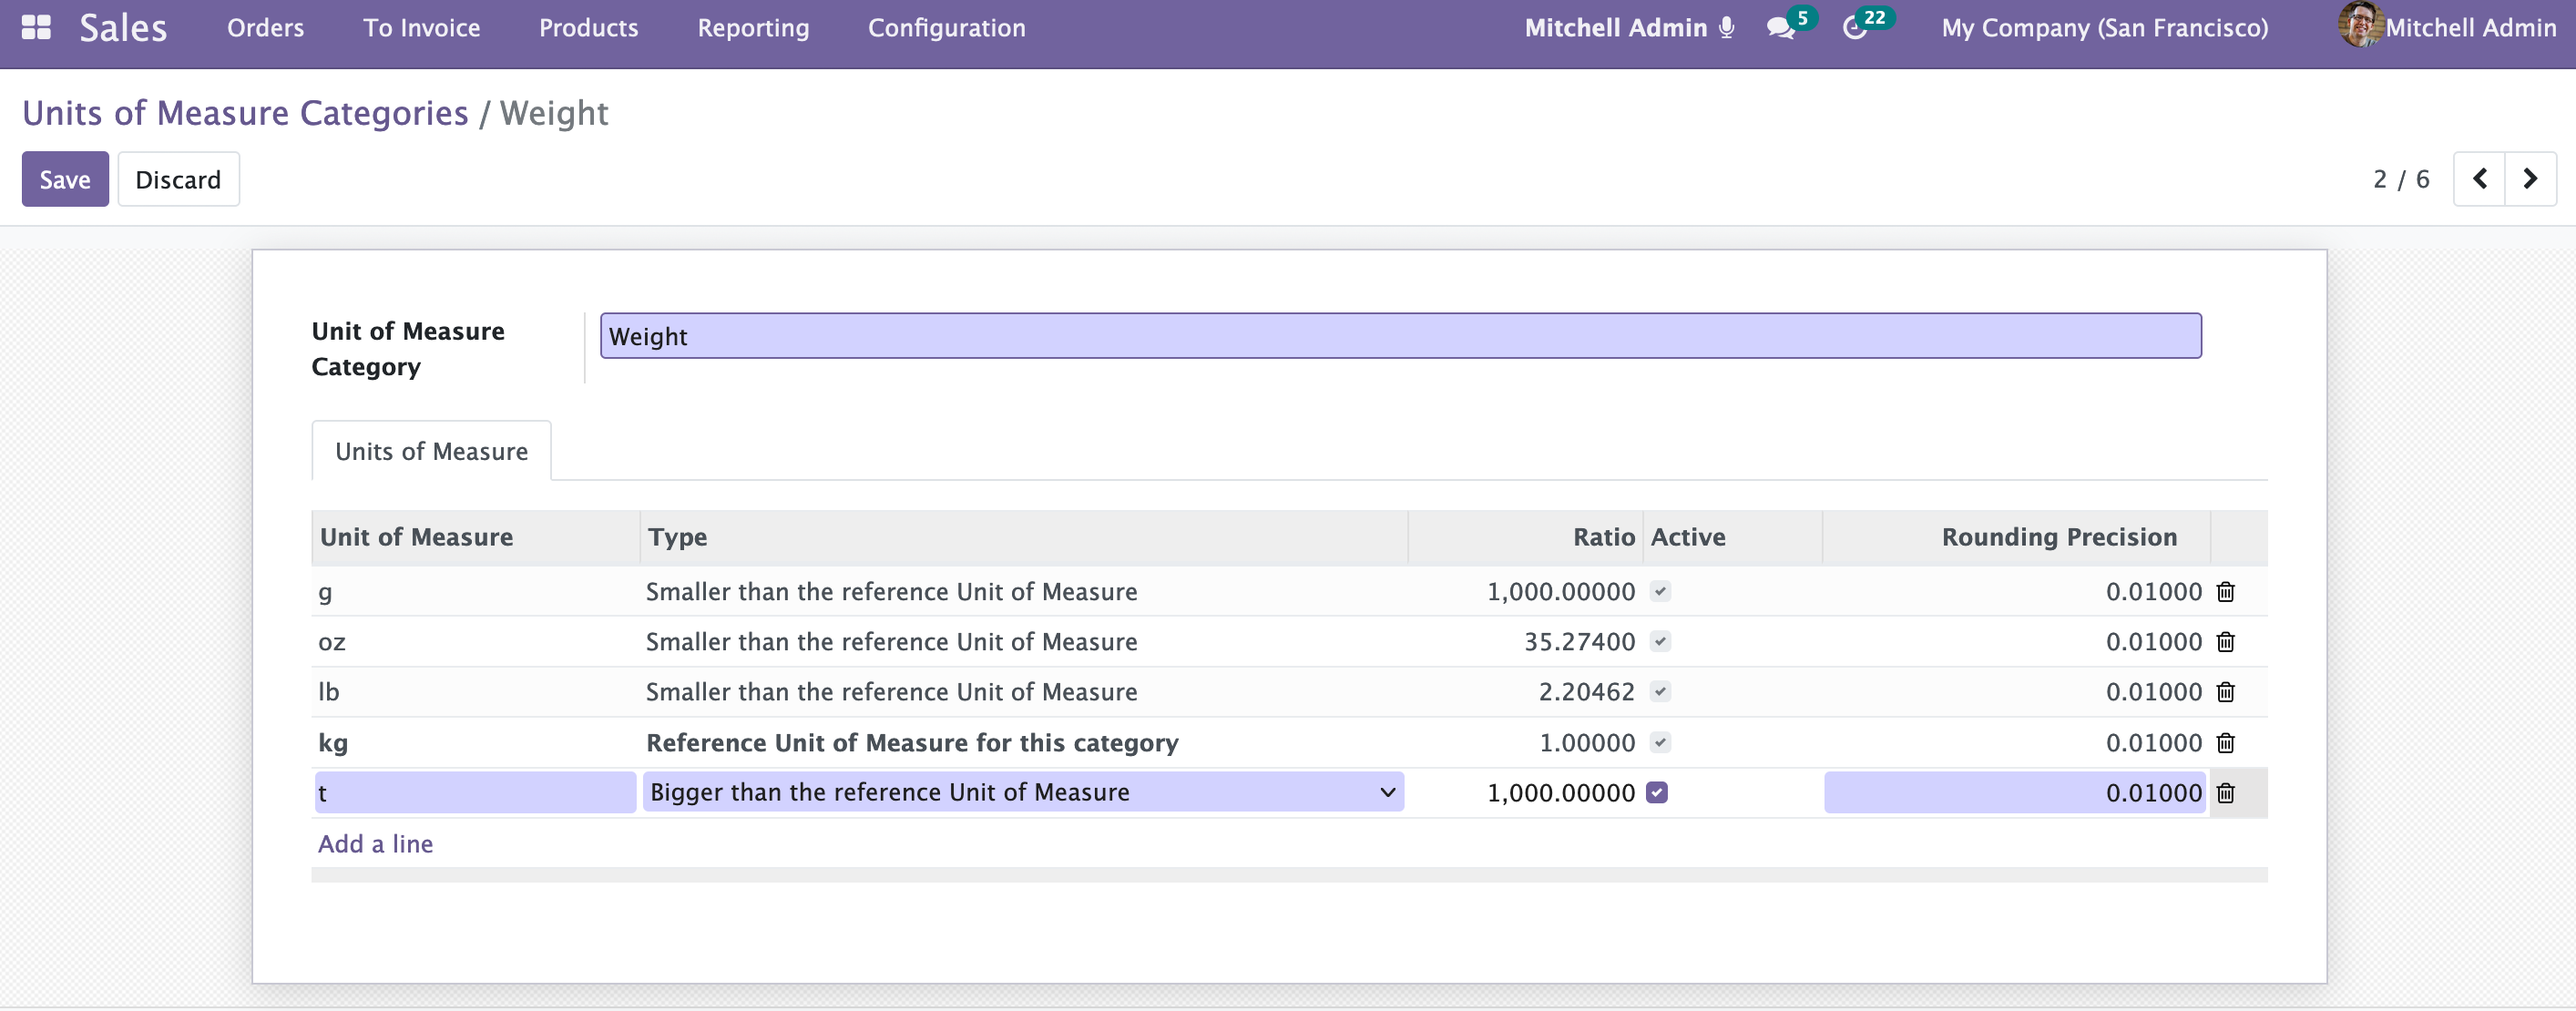Delete the kg unit row with trash icon
Viewport: 2576px width, 1011px height.
tap(2225, 743)
